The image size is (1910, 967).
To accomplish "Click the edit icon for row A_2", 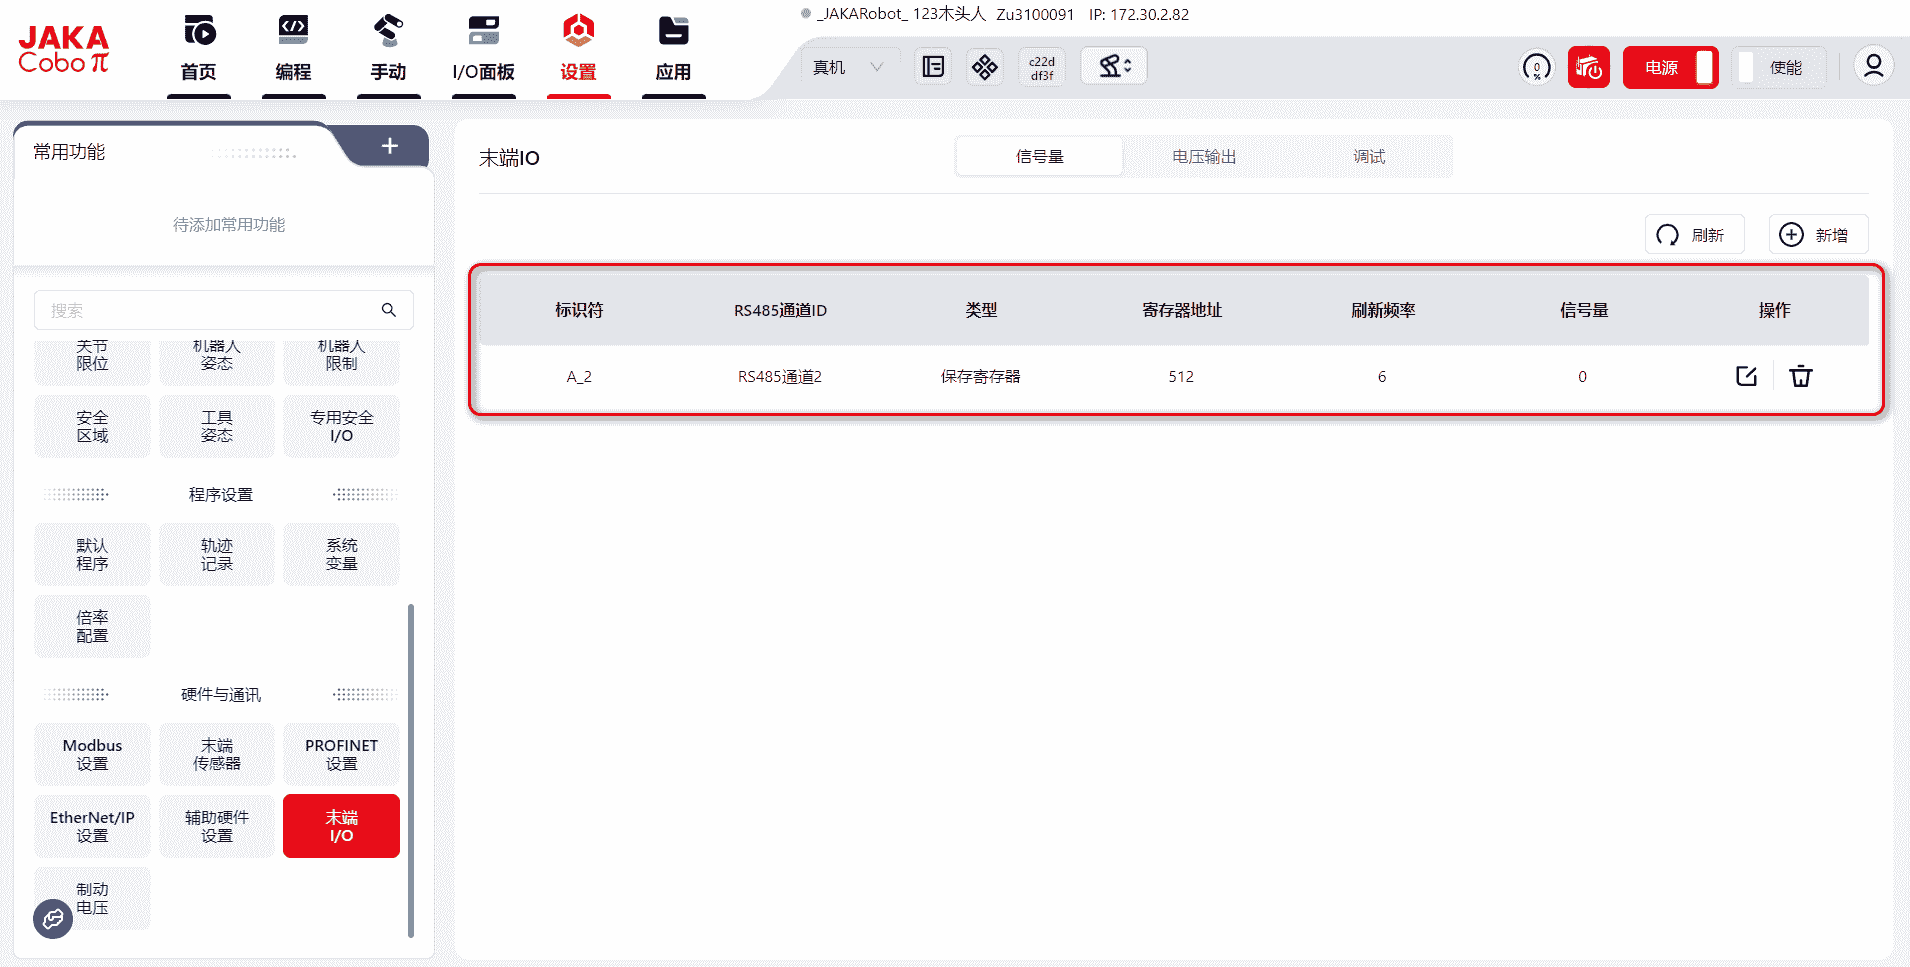I will (x=1746, y=376).
